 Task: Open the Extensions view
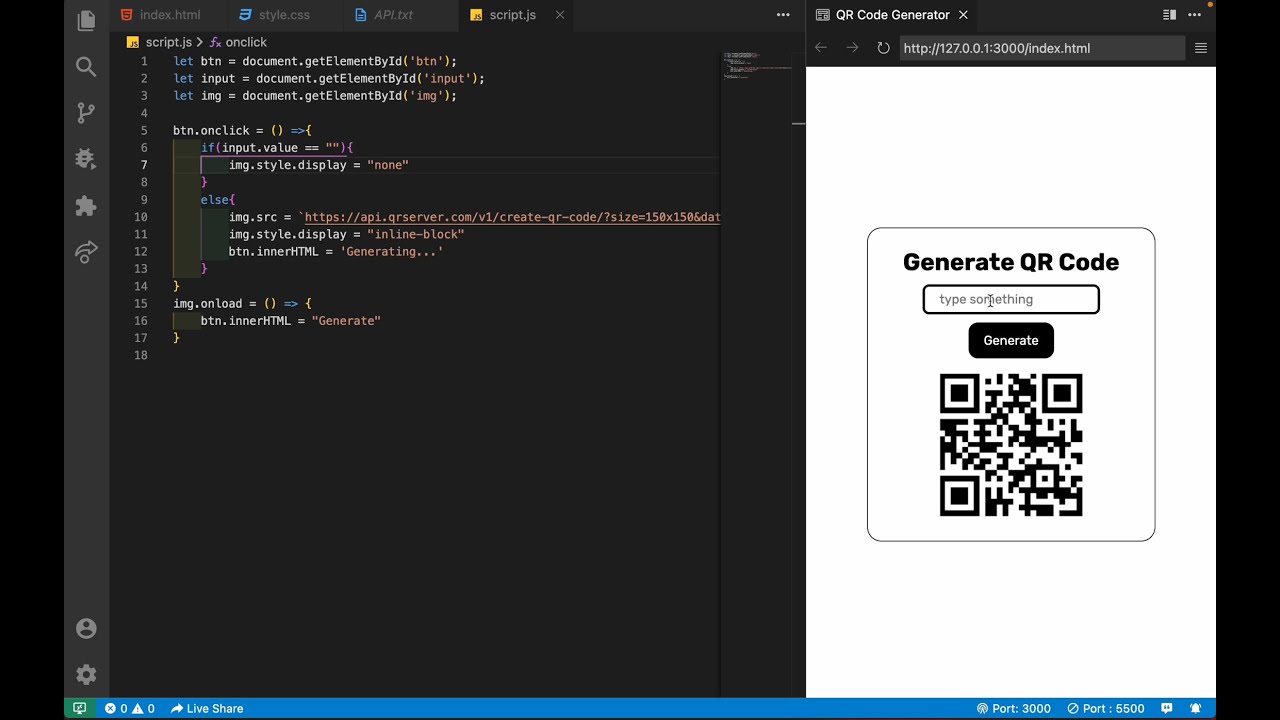tap(86, 206)
